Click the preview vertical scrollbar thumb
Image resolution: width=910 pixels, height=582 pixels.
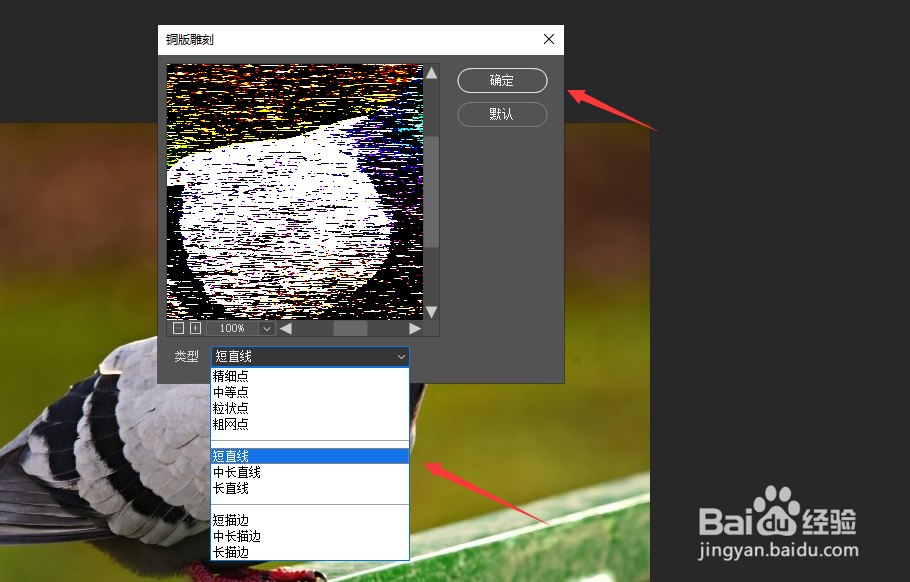(431, 192)
